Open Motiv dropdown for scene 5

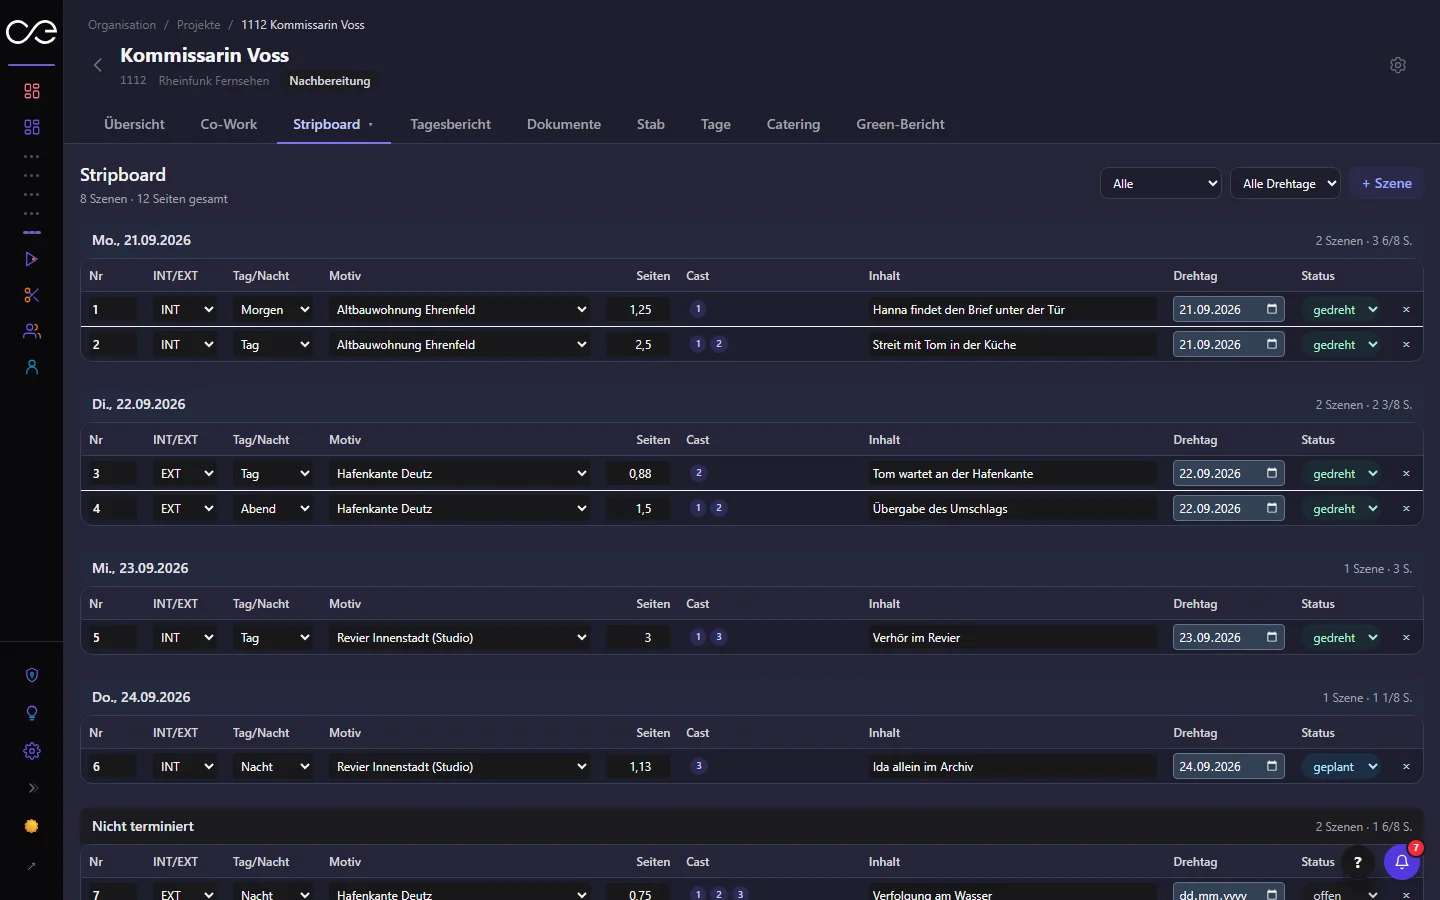click(460, 638)
